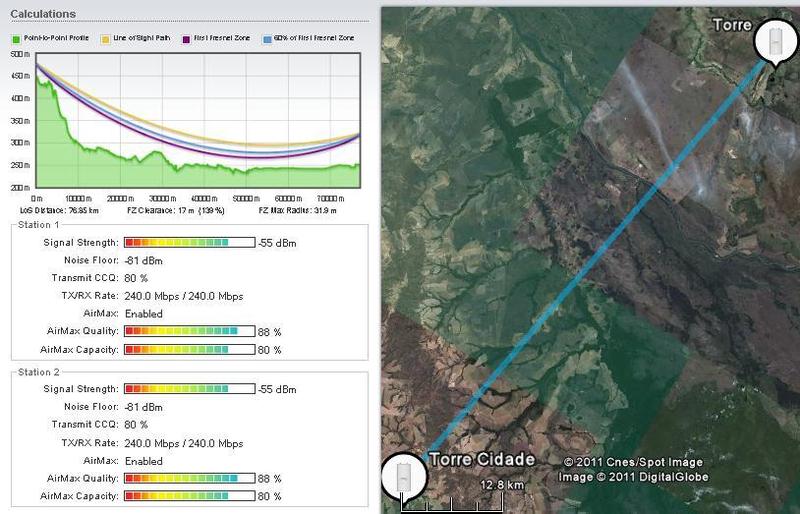Click Station 1 TX/RX Rate 240.0 Mbps value
800x514 pixels.
click(184, 297)
